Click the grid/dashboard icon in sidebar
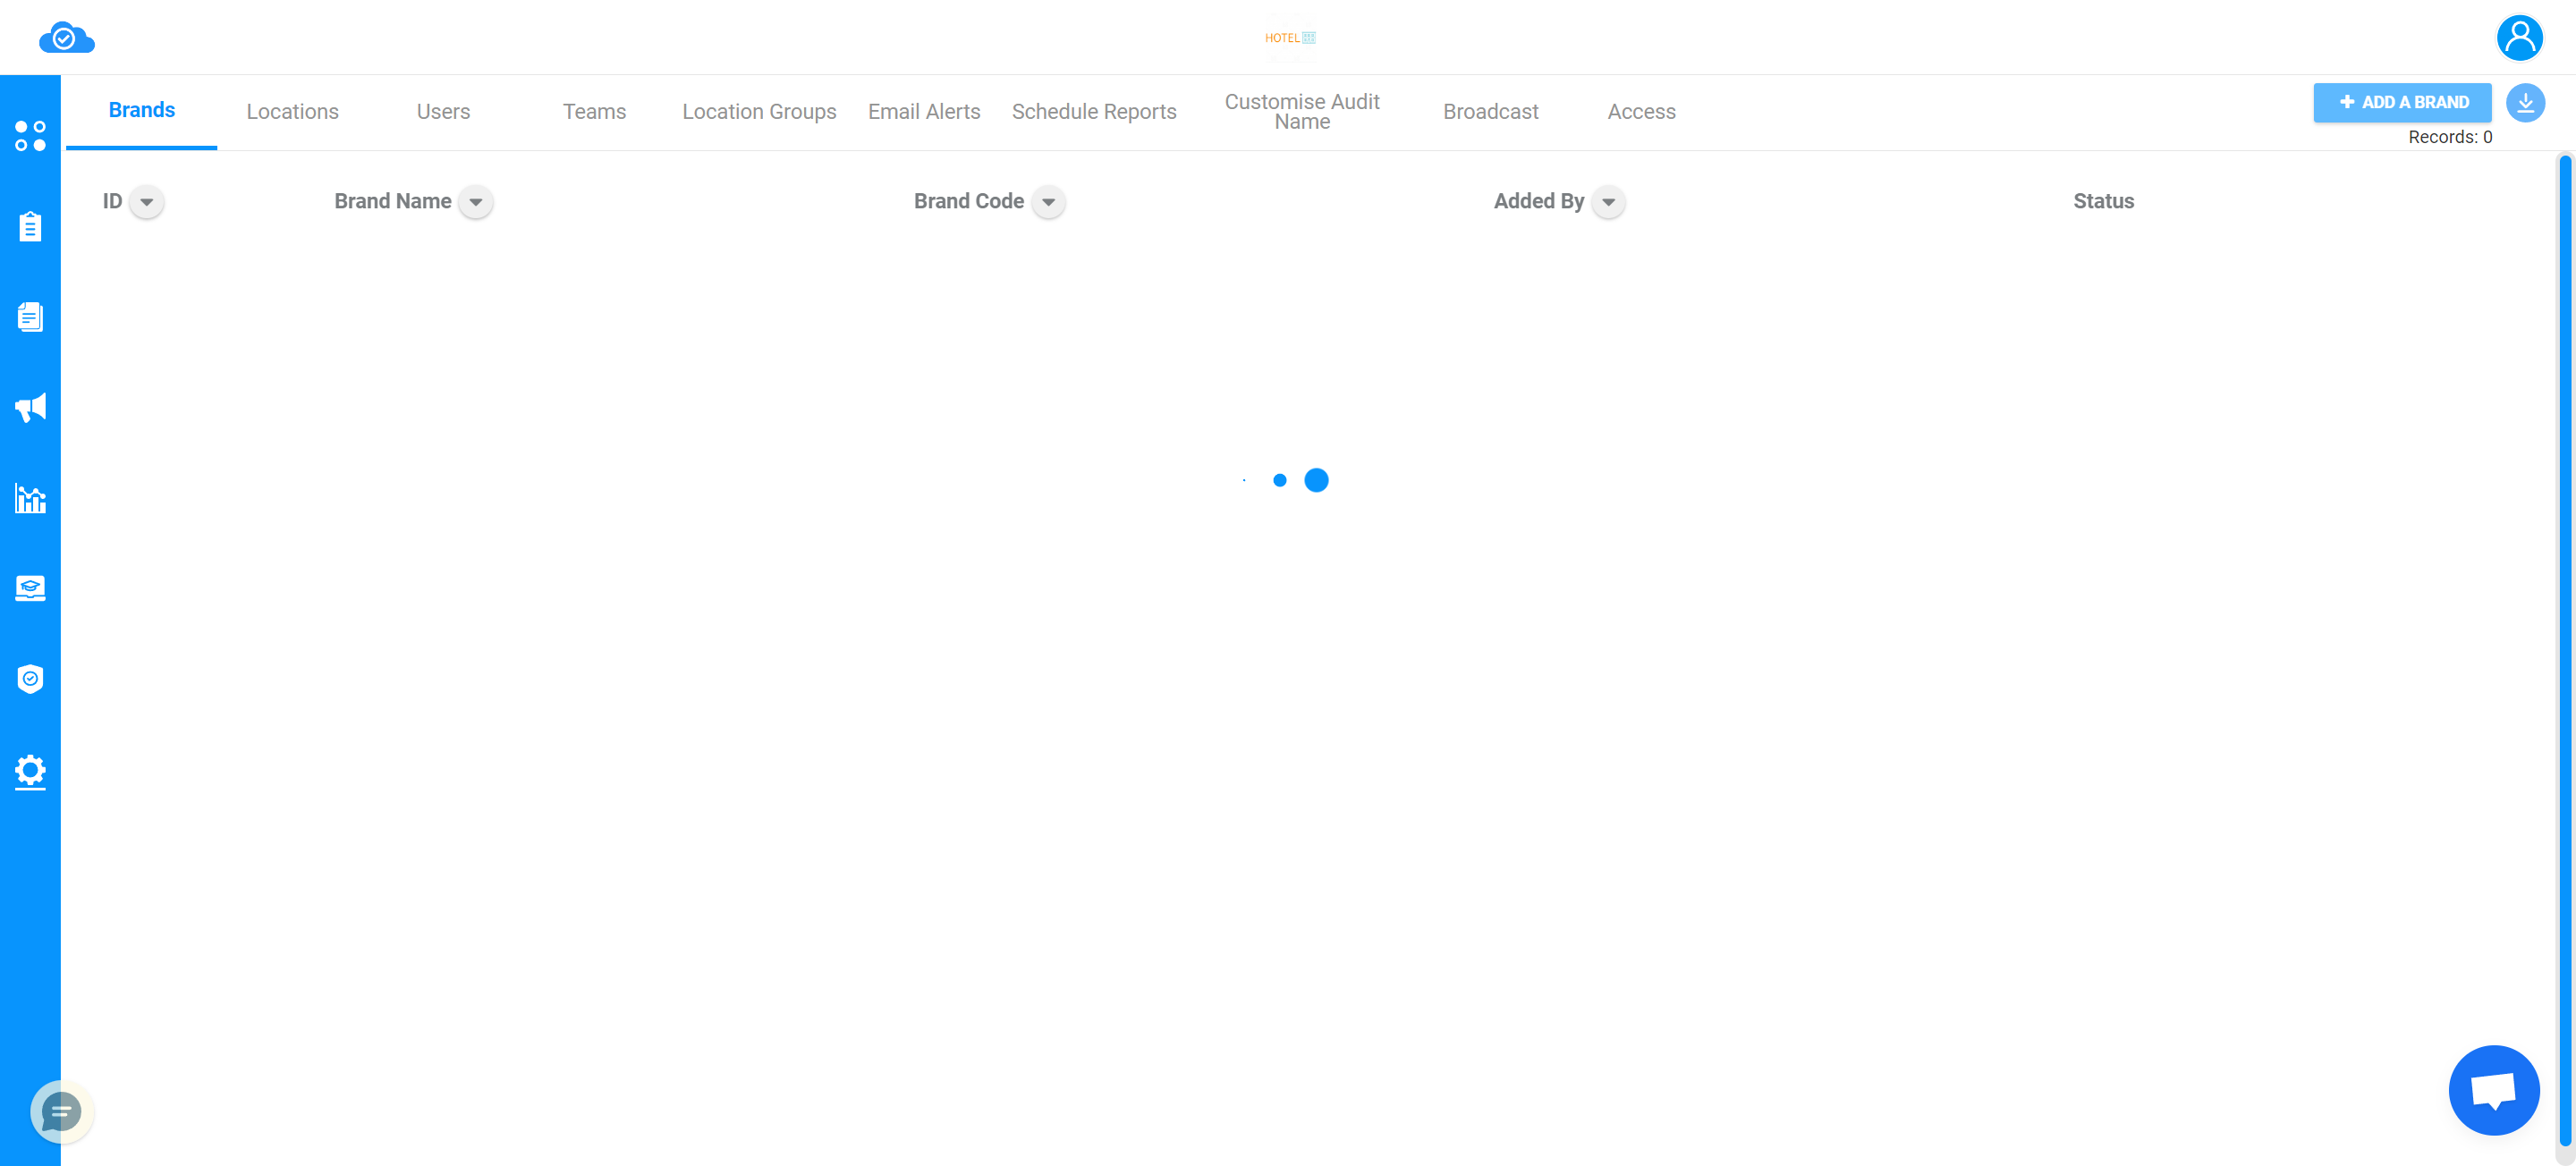Image resolution: width=2576 pixels, height=1166 pixels. point(30,135)
